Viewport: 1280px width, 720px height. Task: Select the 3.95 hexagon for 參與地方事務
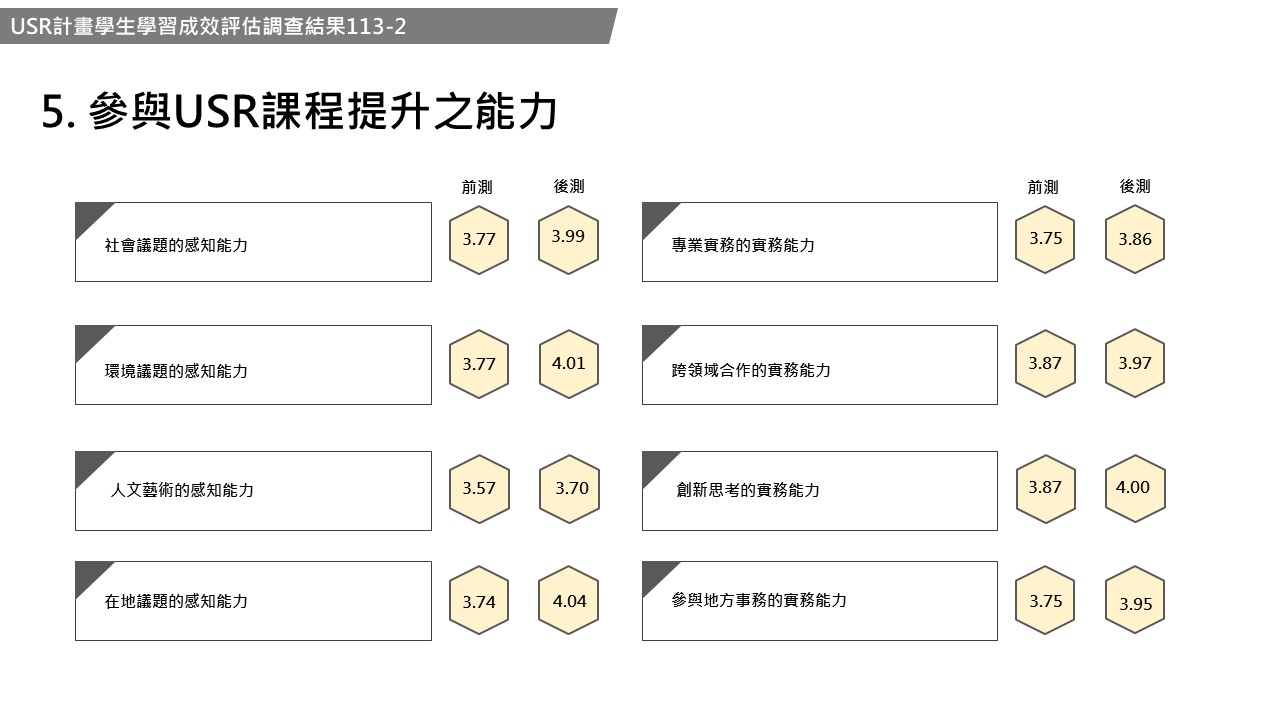point(1135,602)
